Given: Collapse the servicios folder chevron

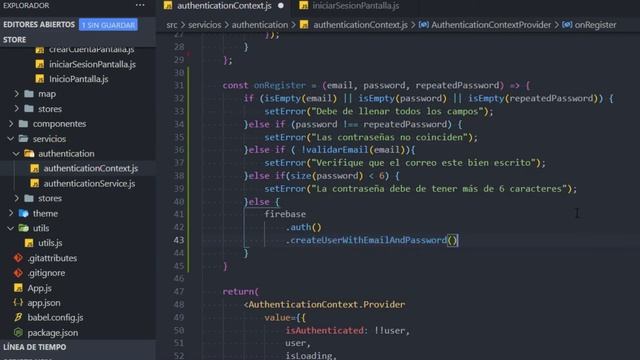Looking at the screenshot, I should click(11, 139).
